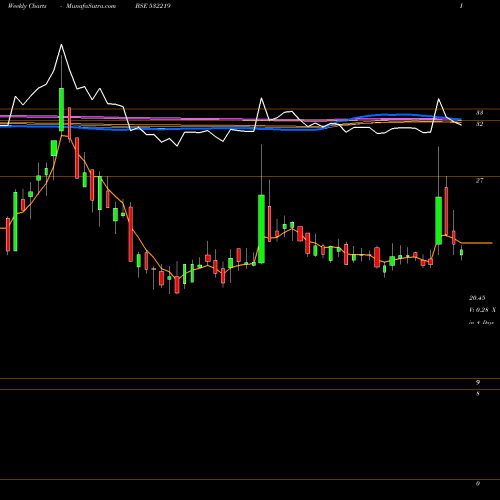500x500 pixels.
Task: Click the price axis label 33
Action: [x=479, y=113]
